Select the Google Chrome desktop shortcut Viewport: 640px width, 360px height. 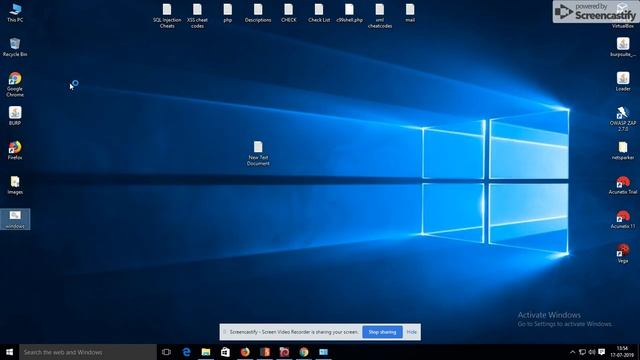point(15,84)
